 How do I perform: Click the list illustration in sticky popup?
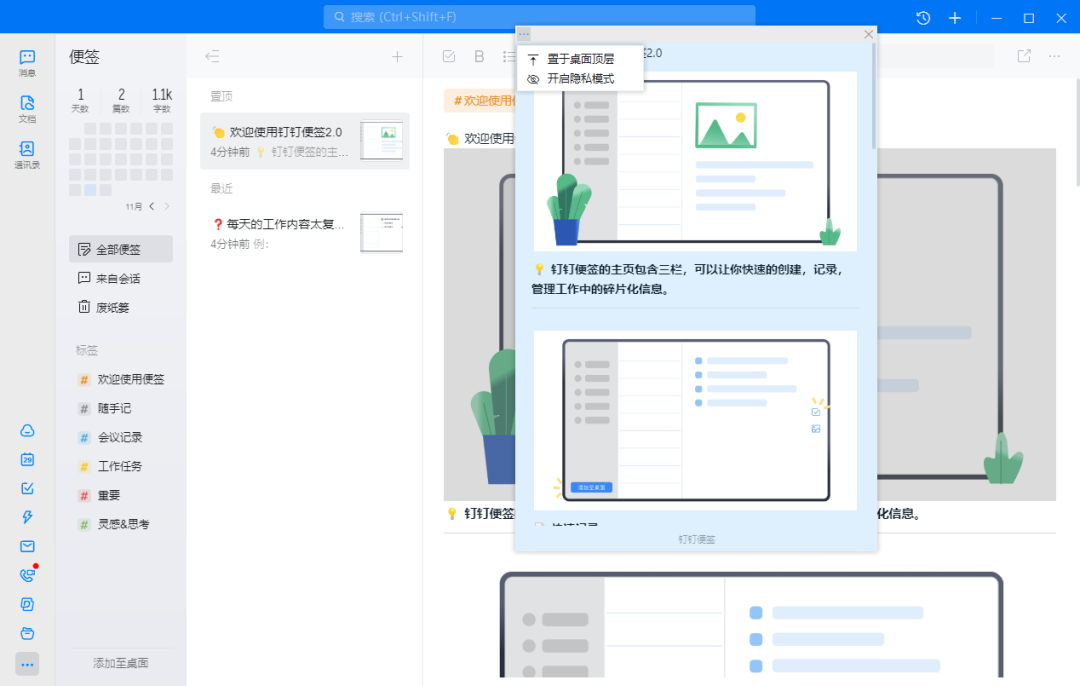click(x=695, y=420)
